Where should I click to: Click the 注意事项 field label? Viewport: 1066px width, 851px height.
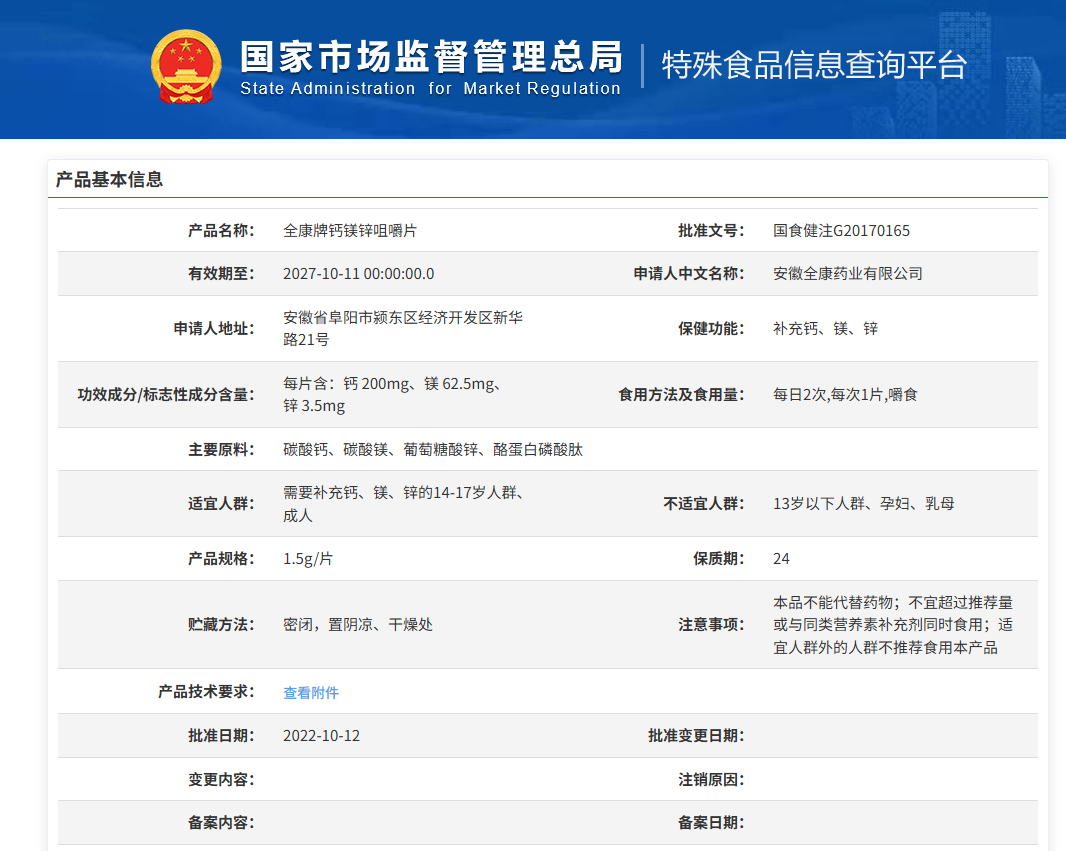tap(711, 625)
